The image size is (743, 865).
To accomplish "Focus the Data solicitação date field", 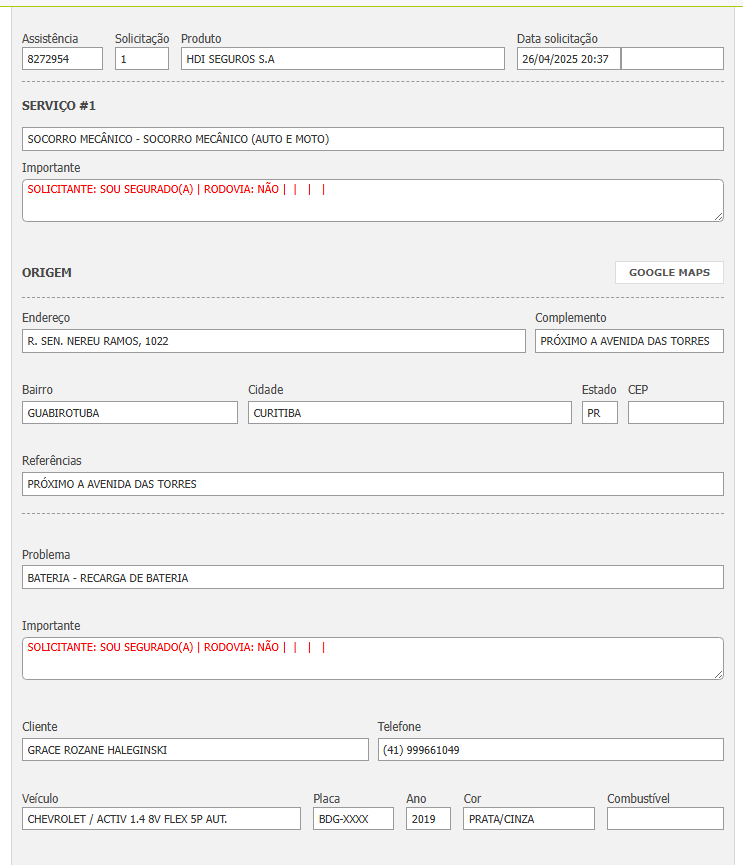I will pyautogui.click(x=568, y=59).
